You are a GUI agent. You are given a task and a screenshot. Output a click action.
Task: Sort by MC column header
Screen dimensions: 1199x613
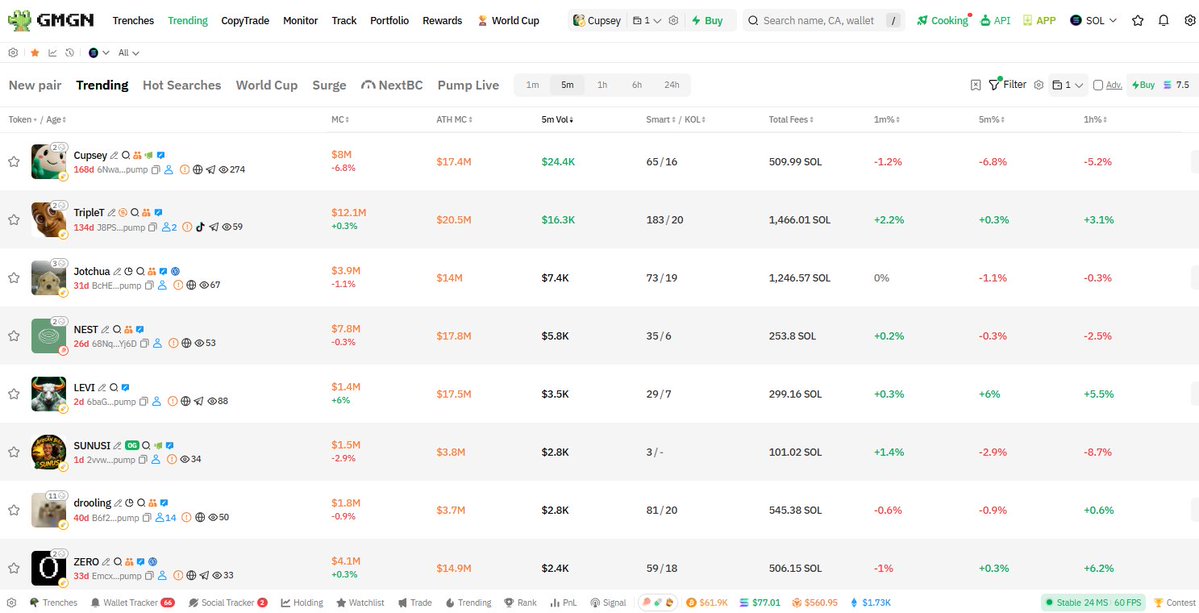tap(340, 119)
